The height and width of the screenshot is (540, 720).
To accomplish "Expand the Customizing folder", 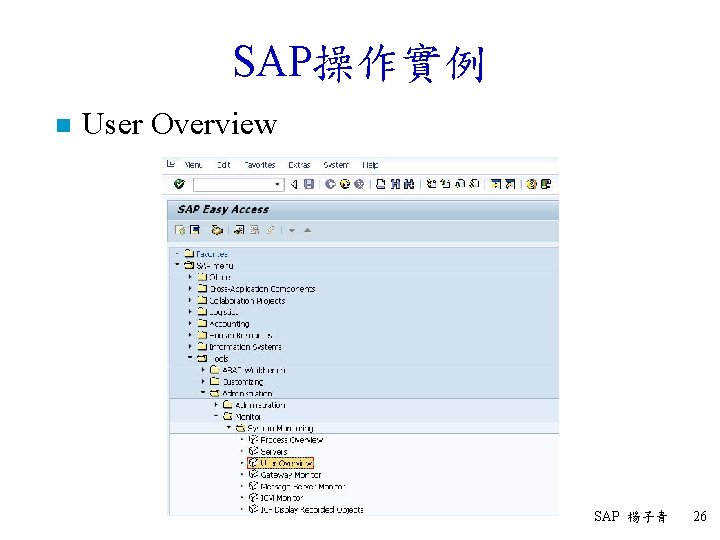I will click(203, 381).
